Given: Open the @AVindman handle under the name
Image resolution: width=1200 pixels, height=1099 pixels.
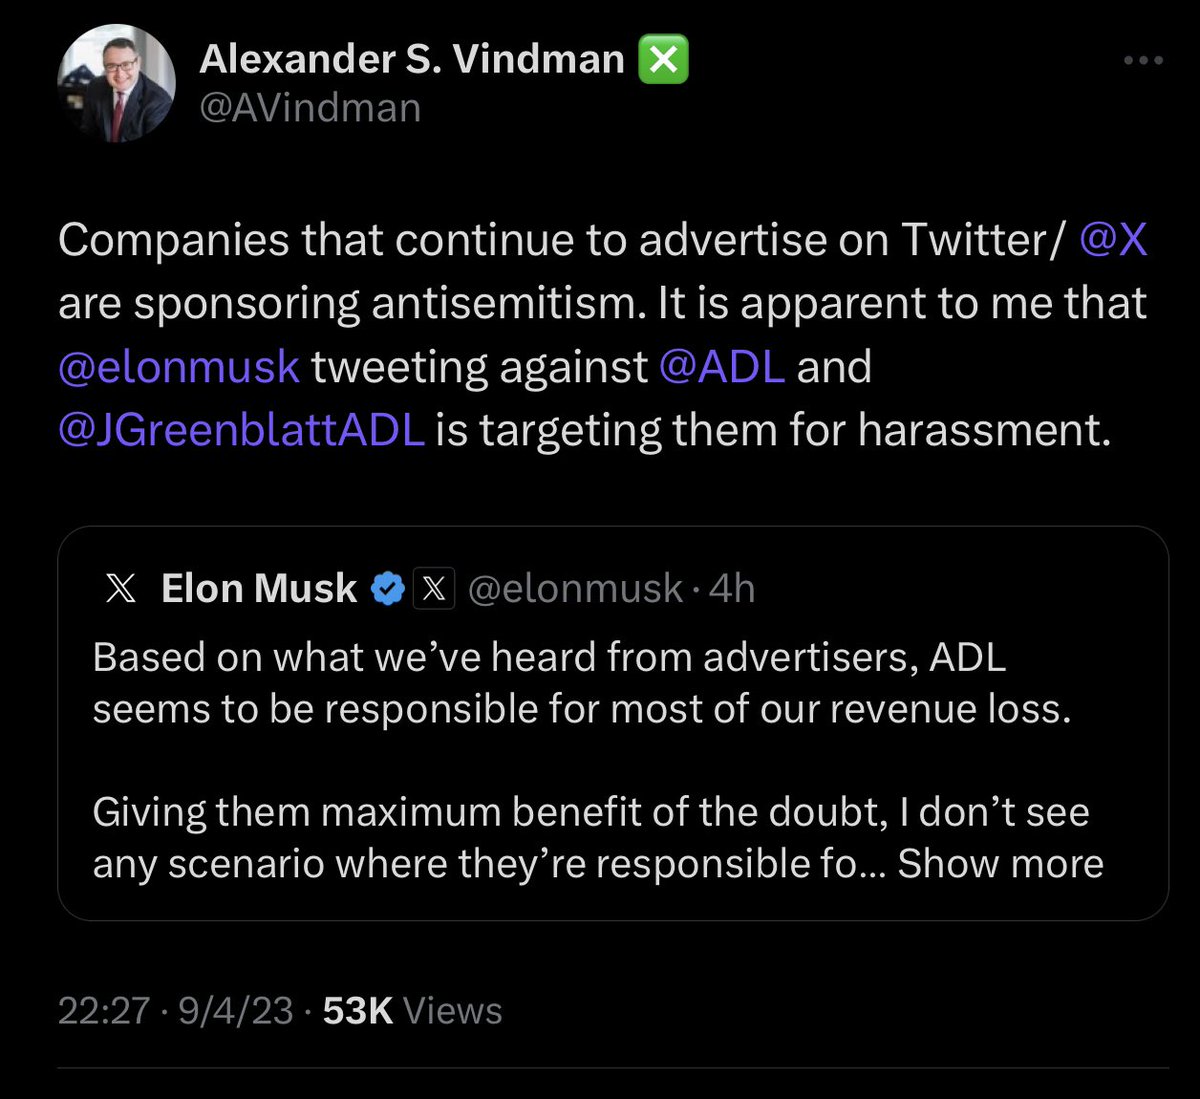Looking at the screenshot, I should coord(310,108).
